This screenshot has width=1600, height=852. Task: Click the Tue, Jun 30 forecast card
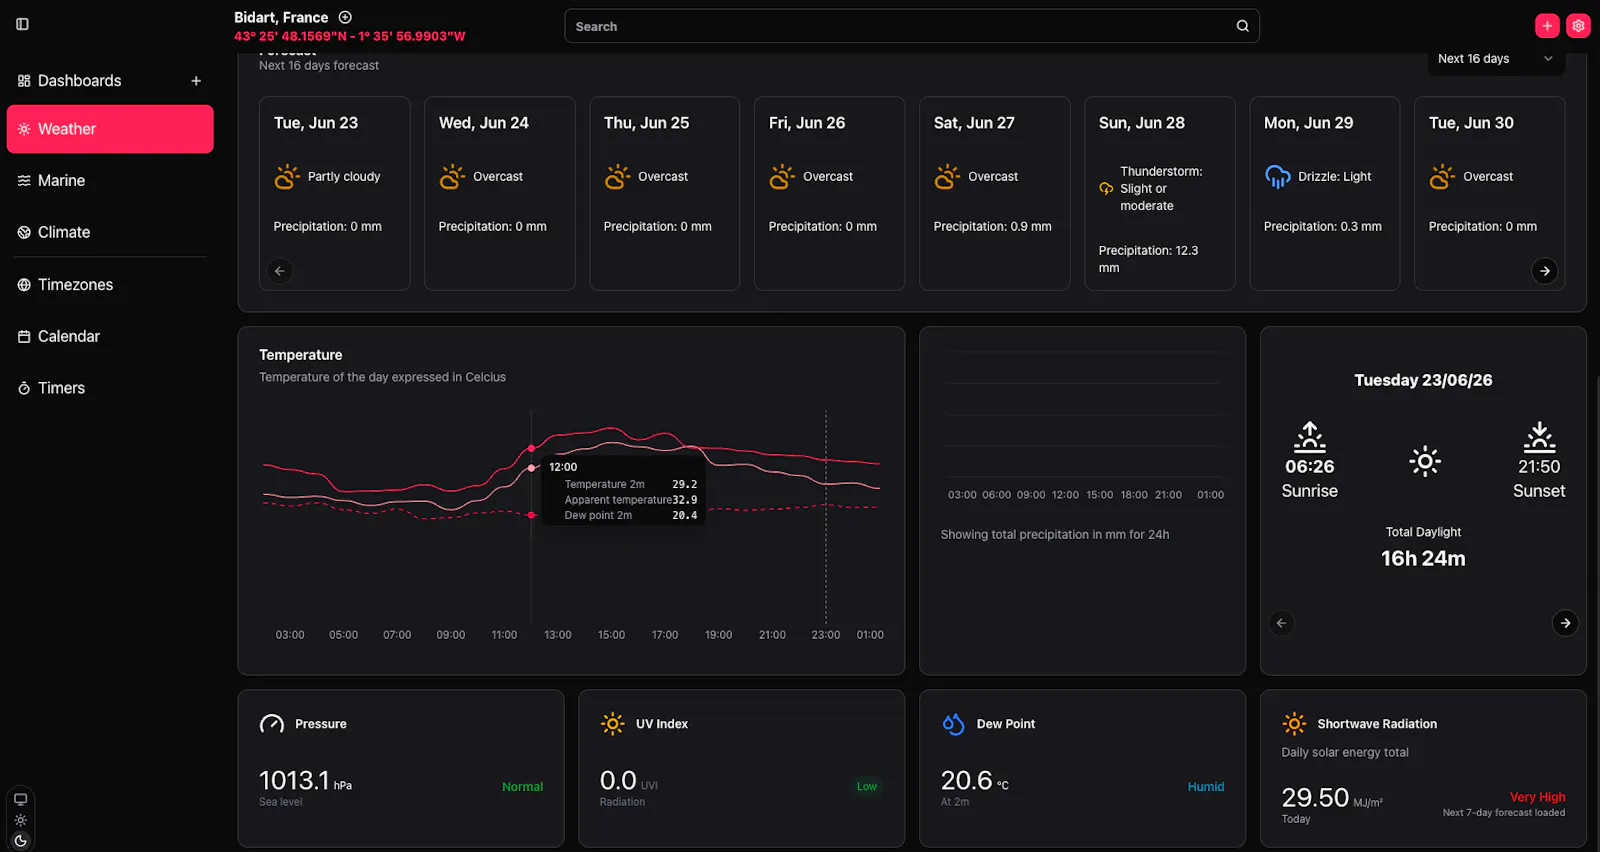pos(1489,194)
